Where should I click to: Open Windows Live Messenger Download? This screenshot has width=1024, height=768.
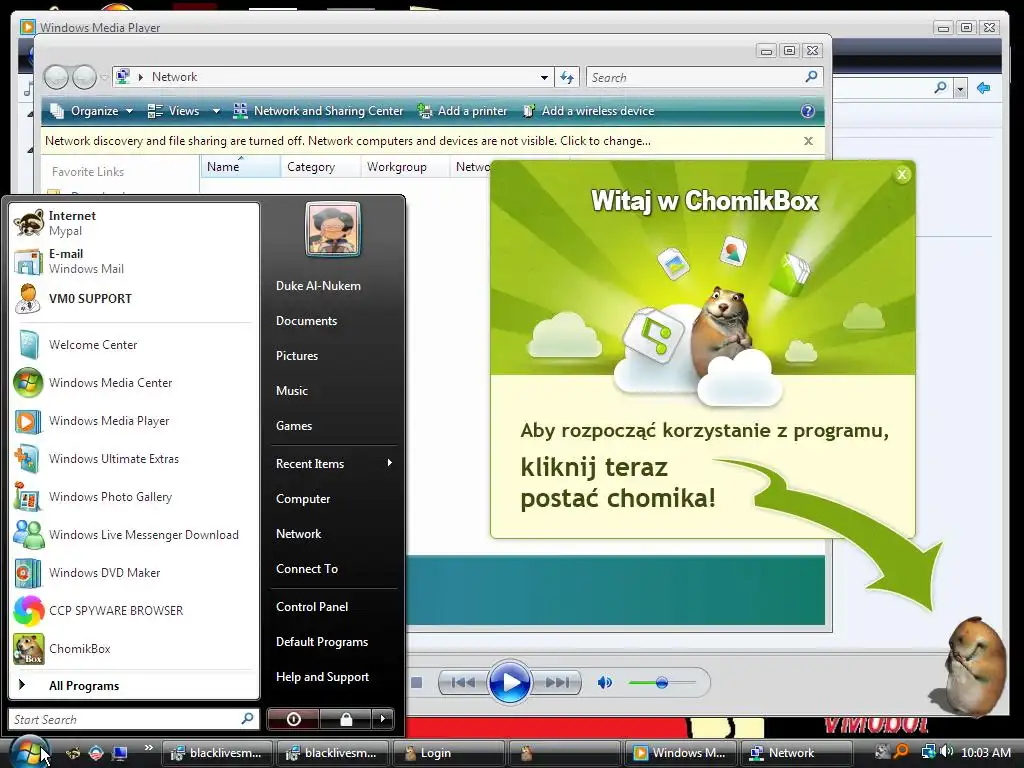point(133,535)
